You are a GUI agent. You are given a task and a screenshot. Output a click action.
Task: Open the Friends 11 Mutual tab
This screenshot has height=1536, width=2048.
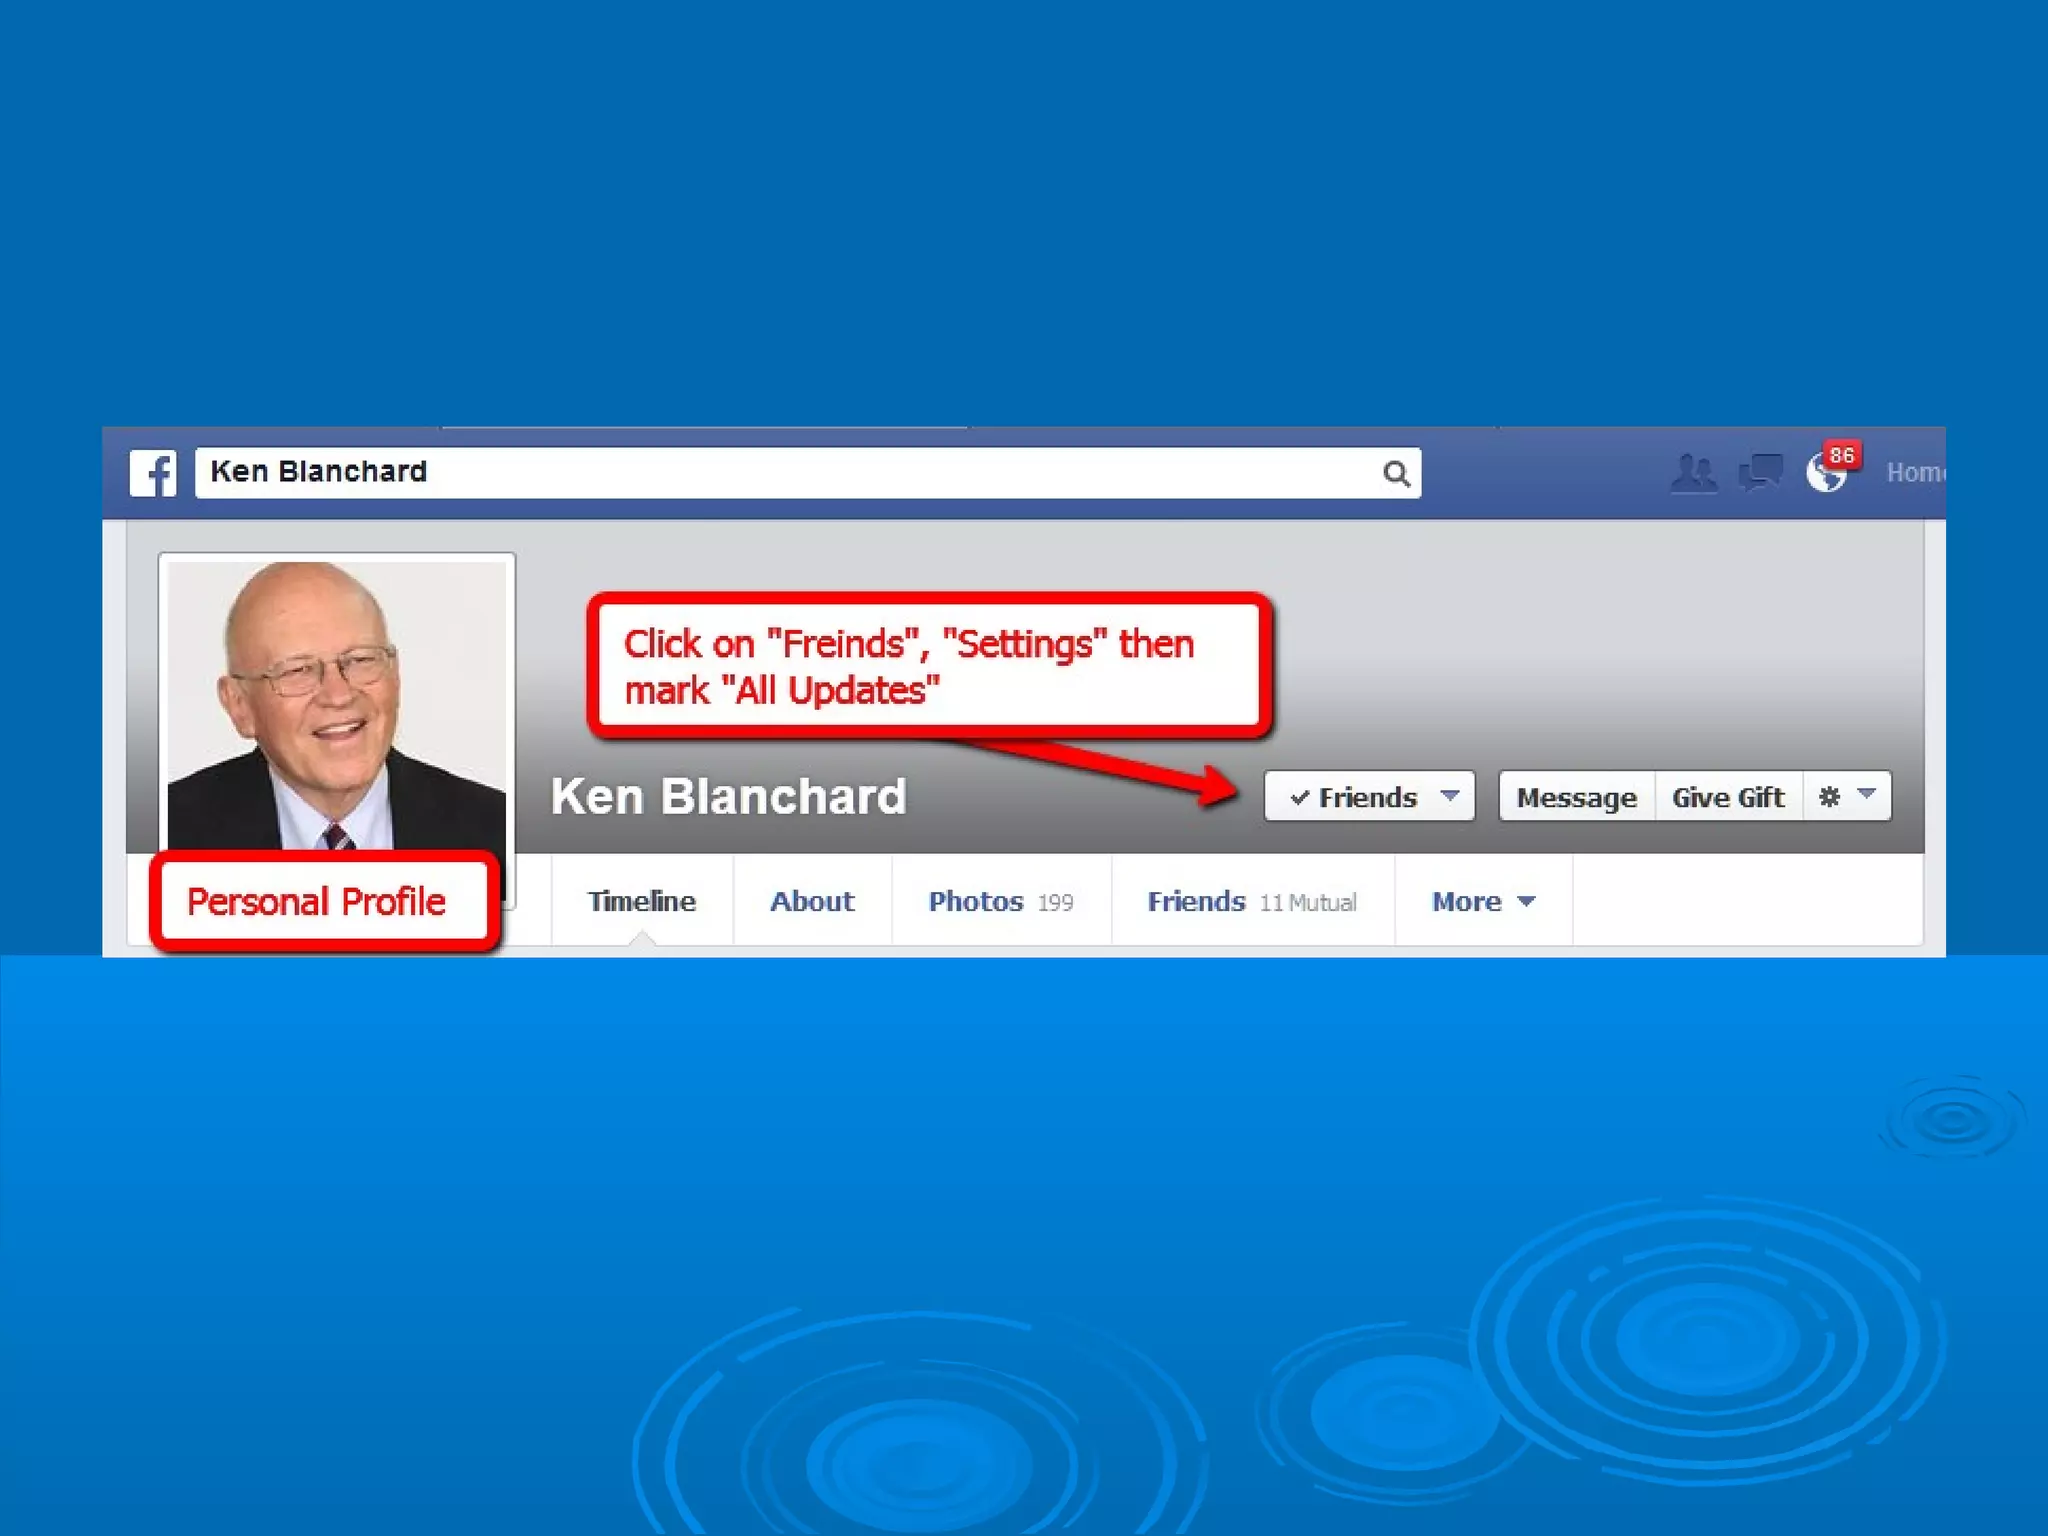click(1251, 901)
